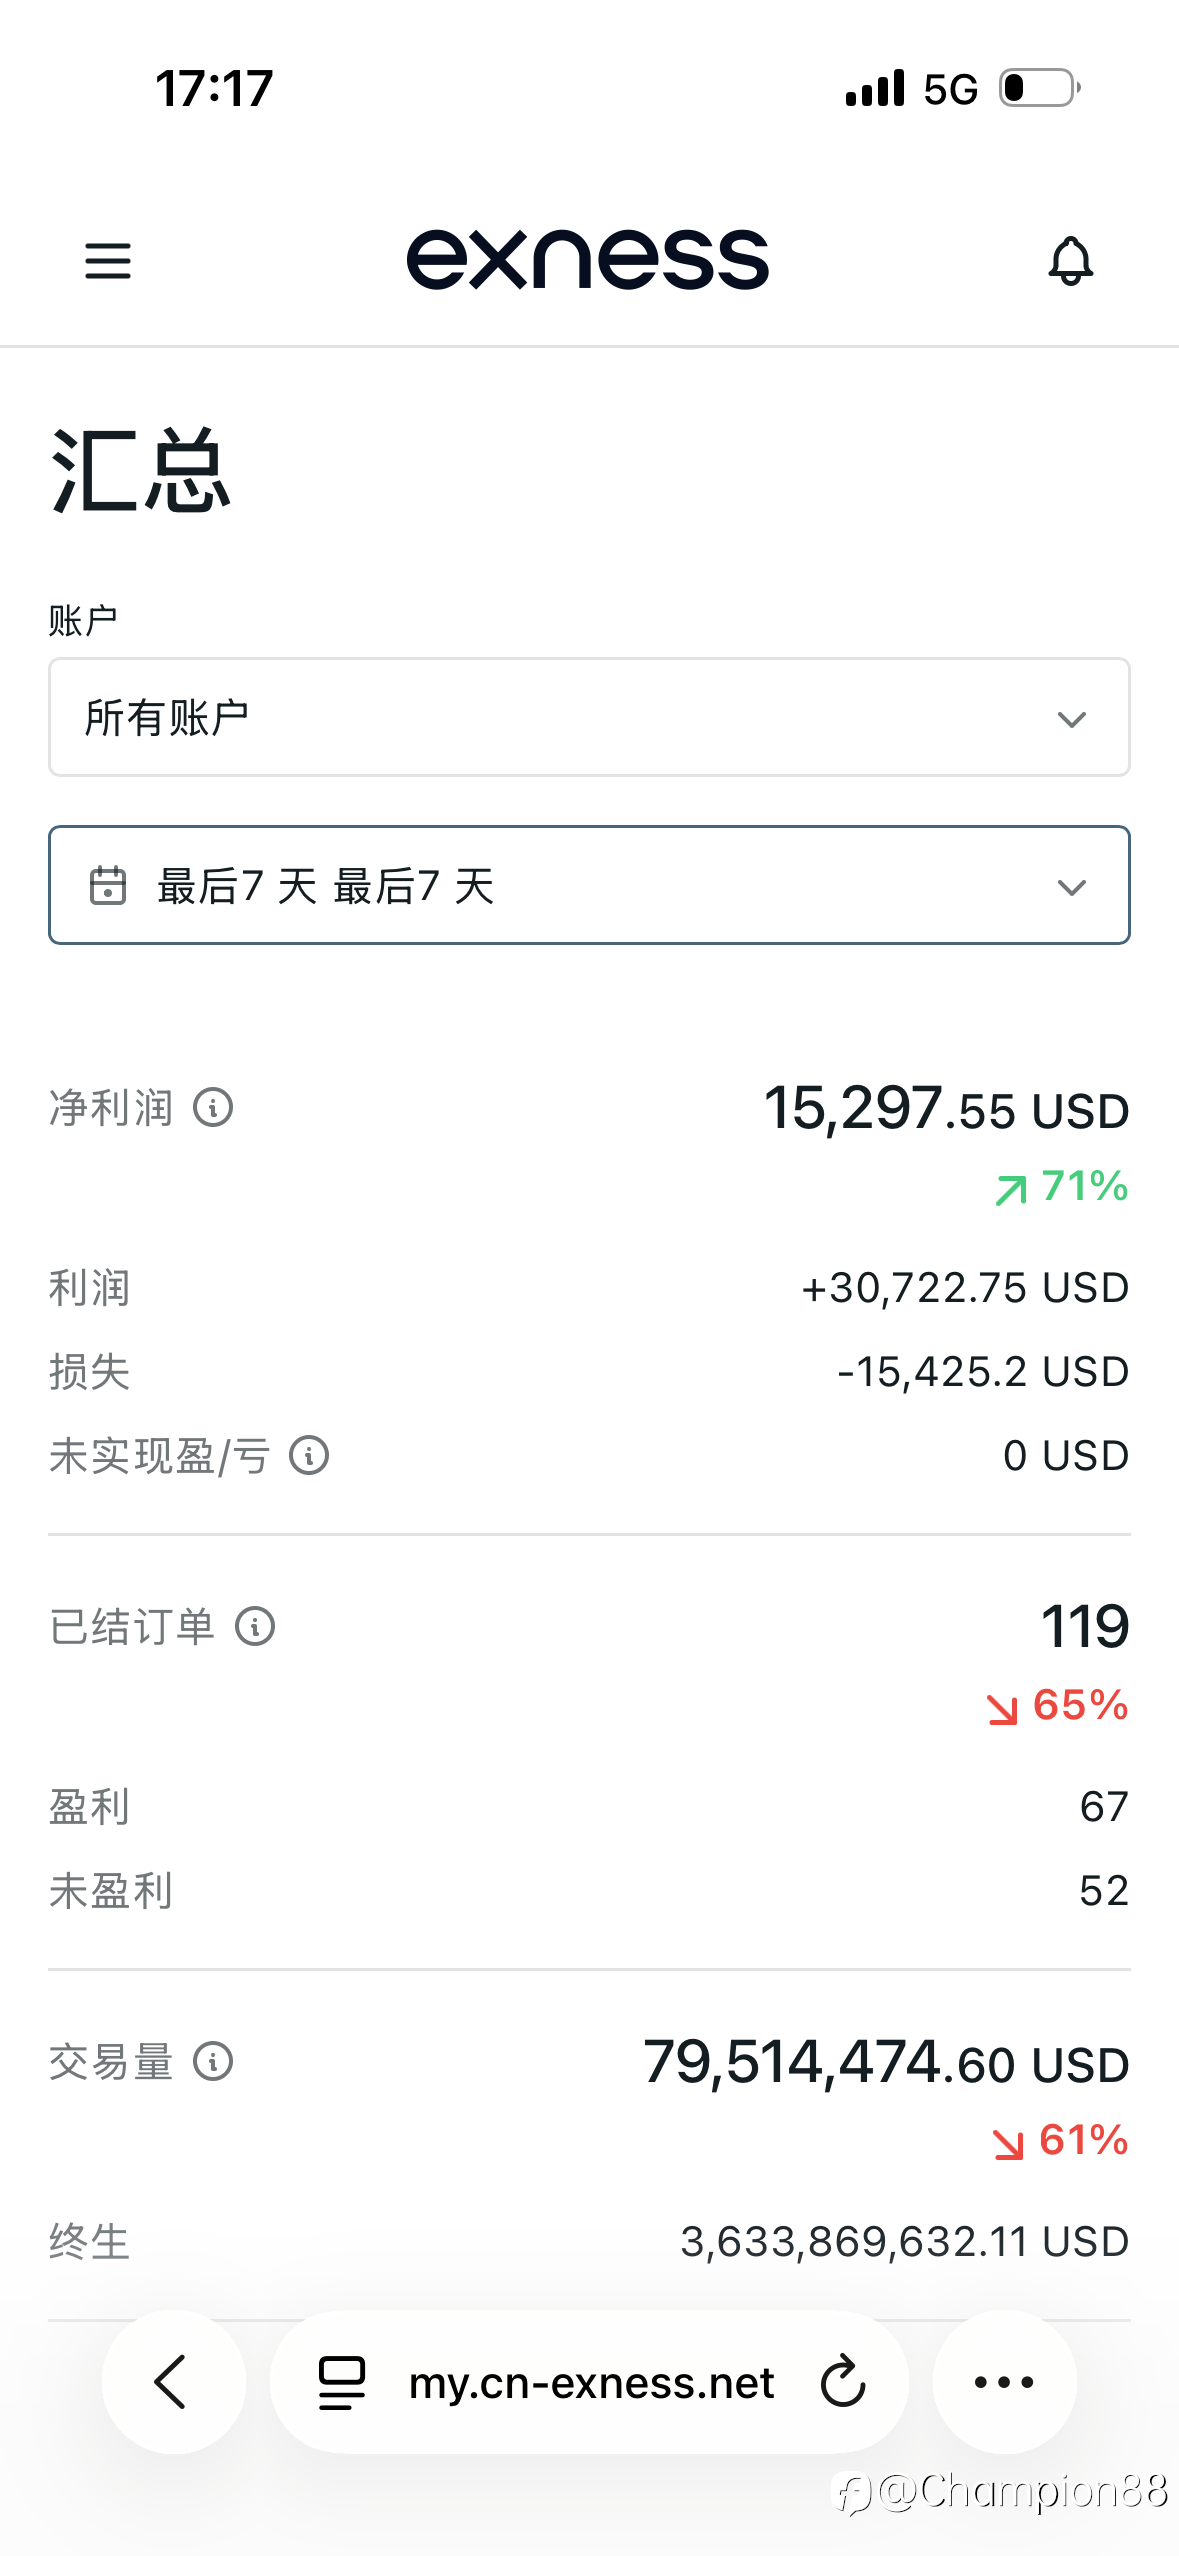The image size is (1179, 2556).
Task: Tap the my.cn-exness.net address field
Action: 591,2383
